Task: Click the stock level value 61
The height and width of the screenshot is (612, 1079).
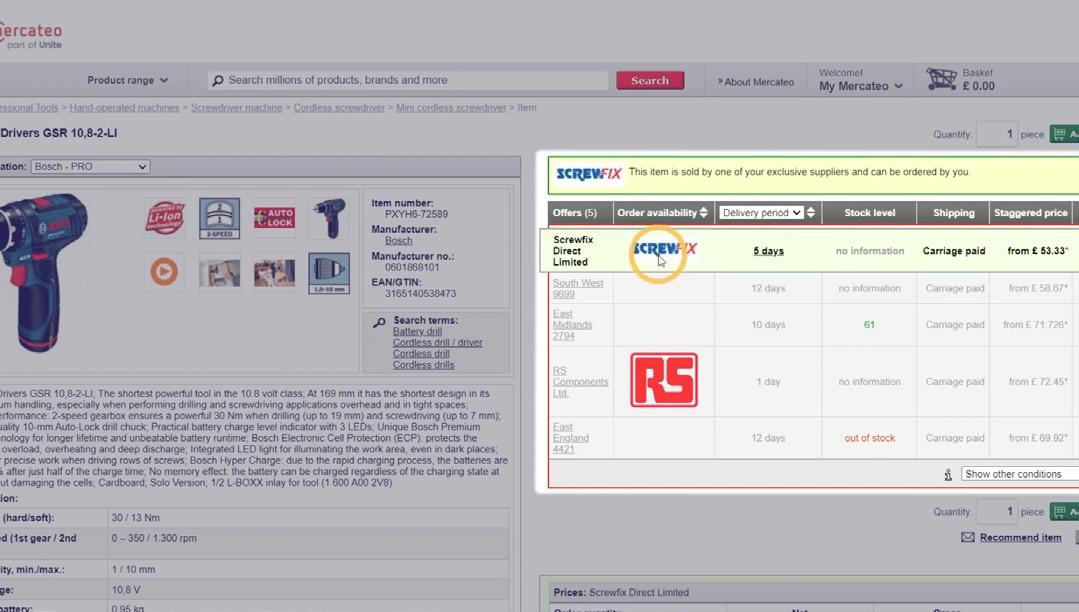Action: [869, 324]
